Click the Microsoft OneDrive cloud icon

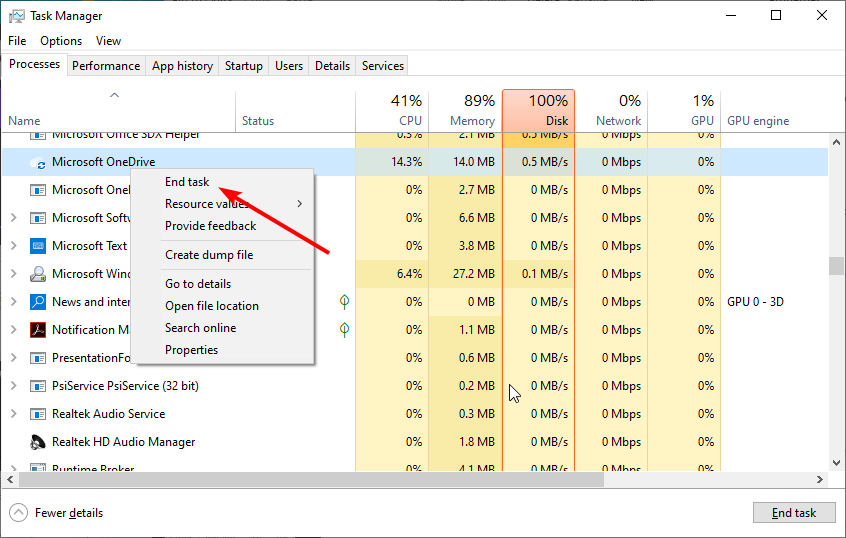tap(37, 162)
